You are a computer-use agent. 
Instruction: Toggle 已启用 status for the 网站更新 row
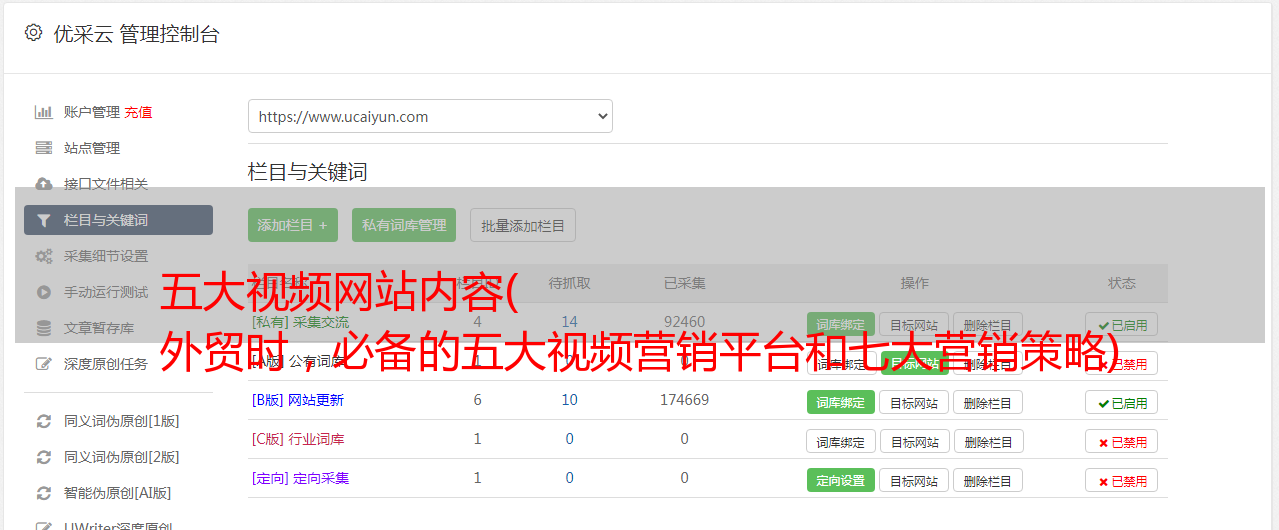tap(1122, 402)
